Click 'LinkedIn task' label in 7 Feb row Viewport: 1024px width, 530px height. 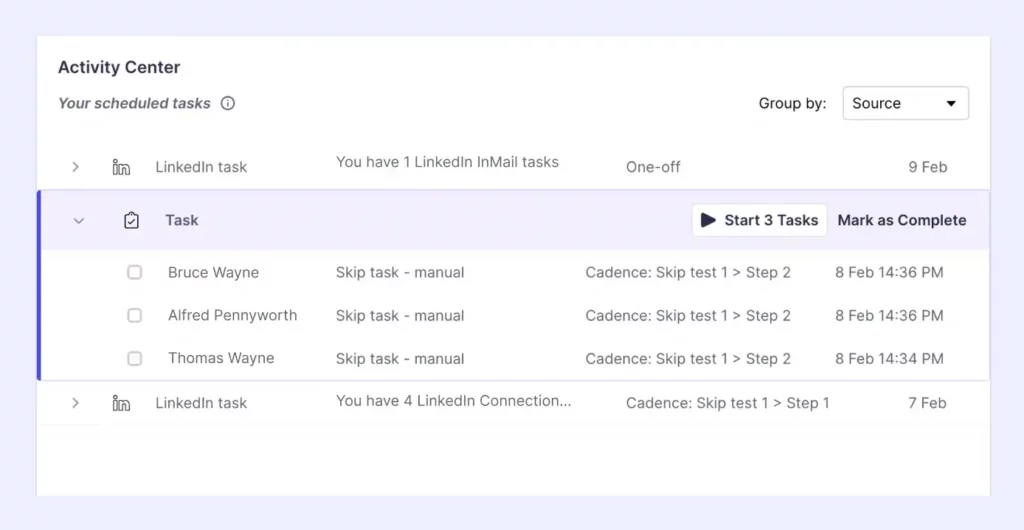201,403
